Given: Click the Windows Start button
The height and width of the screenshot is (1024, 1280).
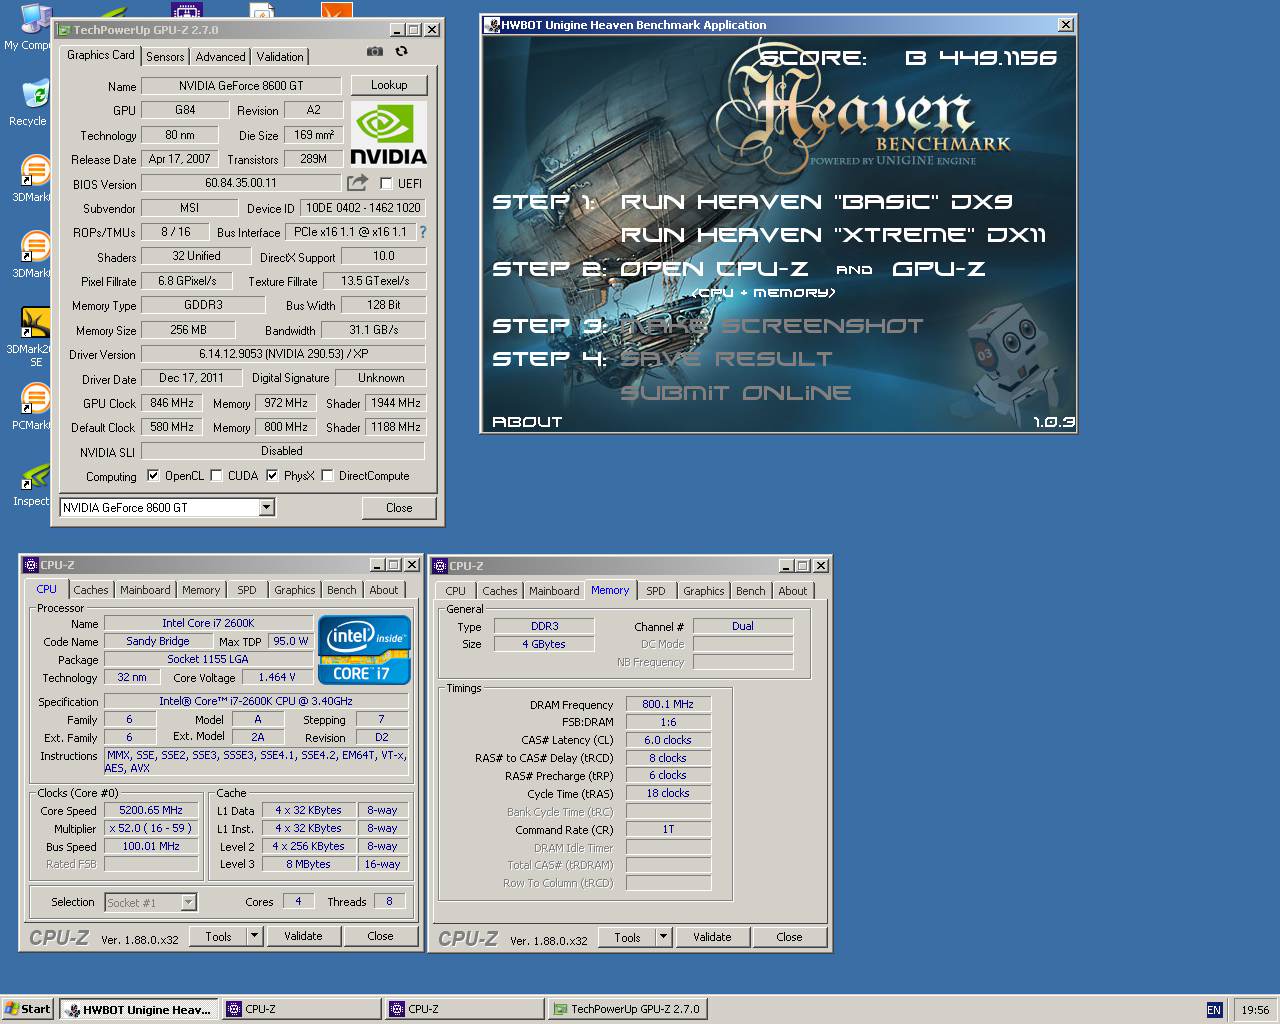Looking at the screenshot, I should coord(27,1010).
